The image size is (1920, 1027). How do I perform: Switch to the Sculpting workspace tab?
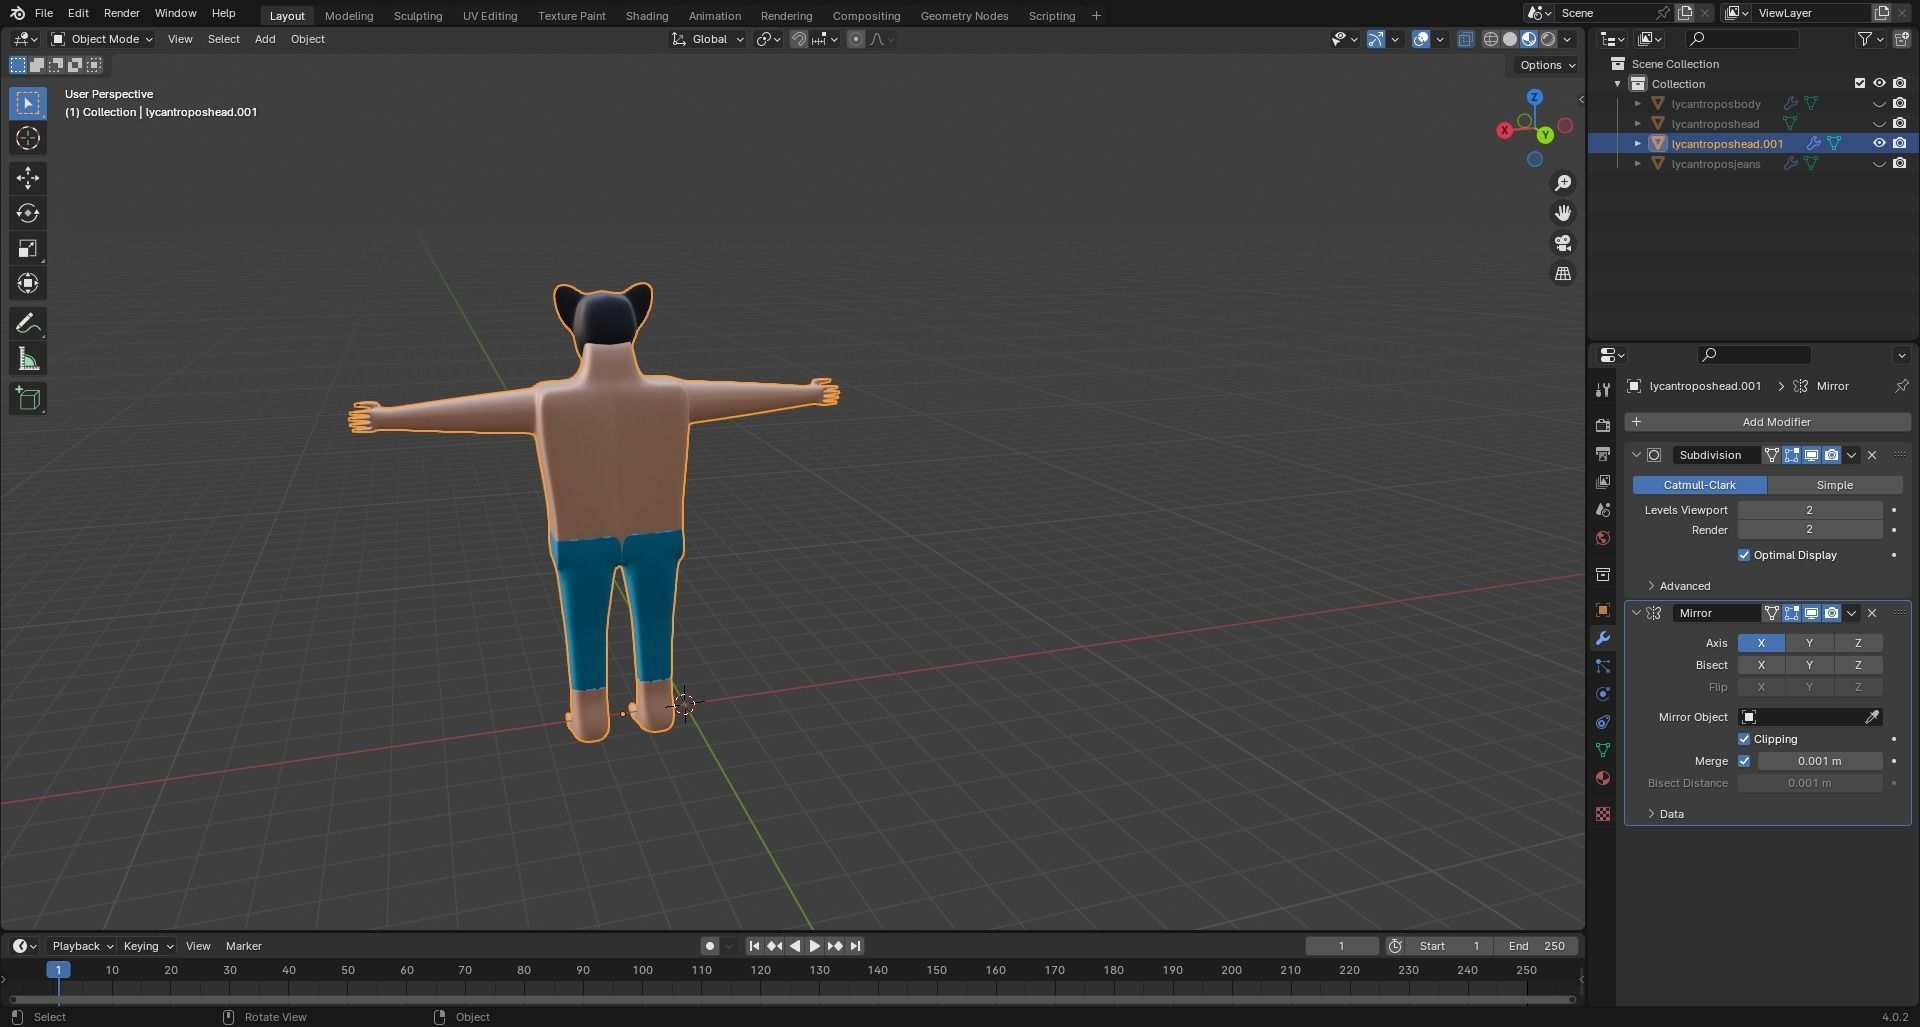pos(418,16)
